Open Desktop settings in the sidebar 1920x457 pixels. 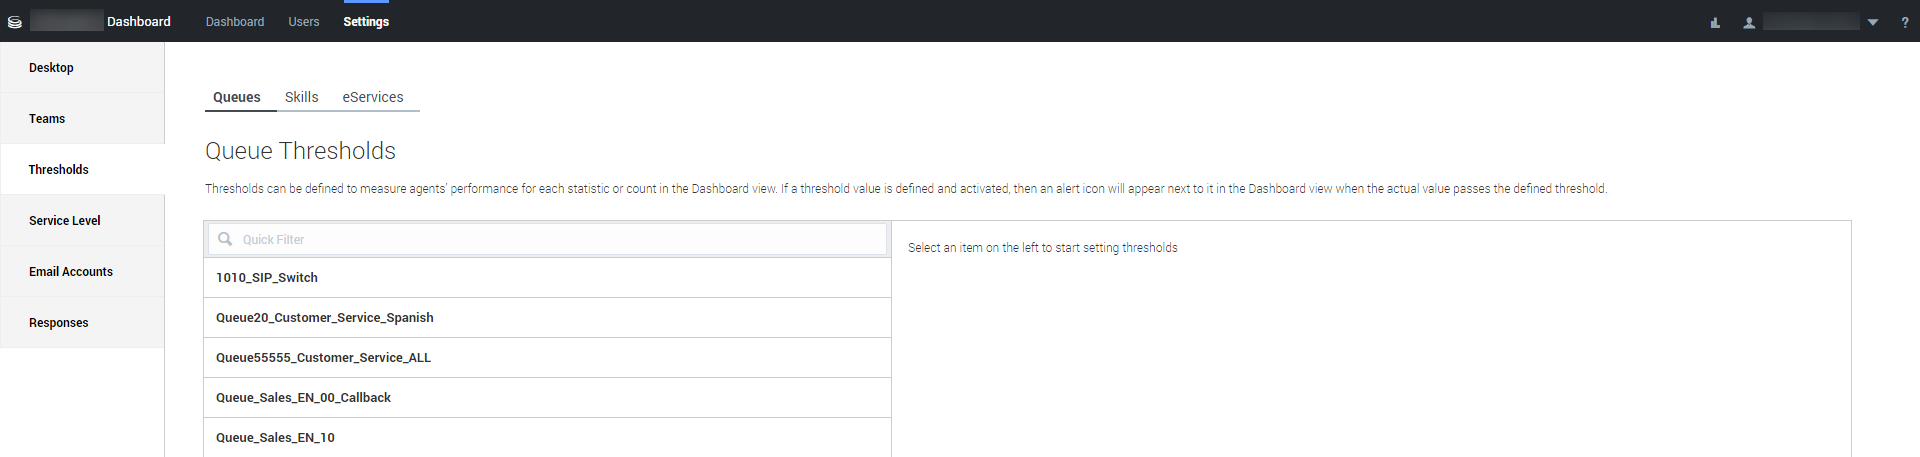point(51,68)
